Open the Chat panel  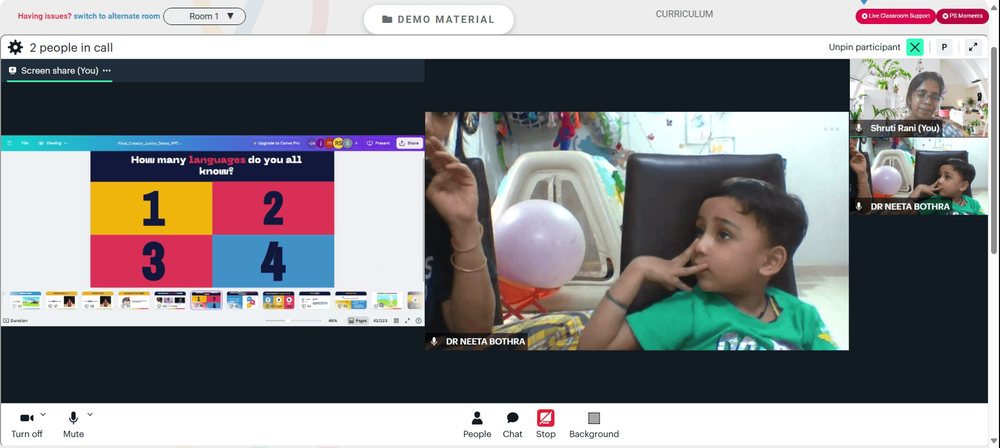(x=512, y=425)
